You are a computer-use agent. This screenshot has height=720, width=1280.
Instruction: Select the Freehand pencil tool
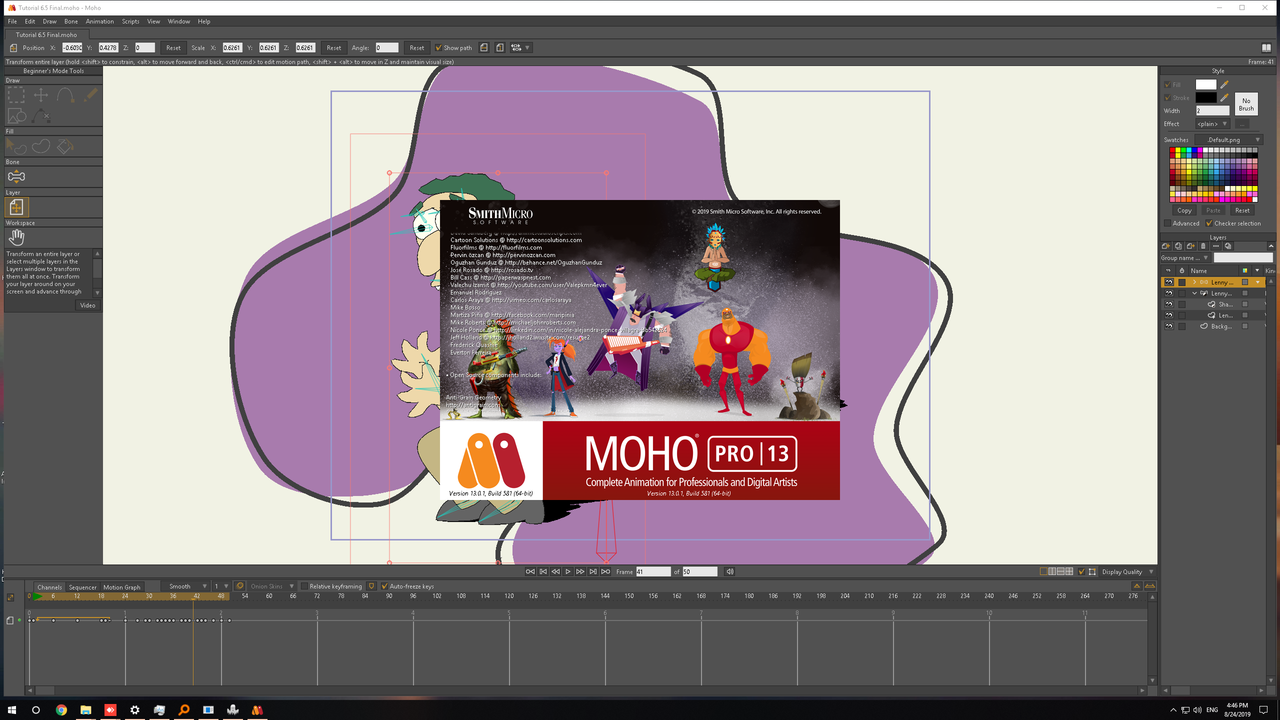click(90, 95)
